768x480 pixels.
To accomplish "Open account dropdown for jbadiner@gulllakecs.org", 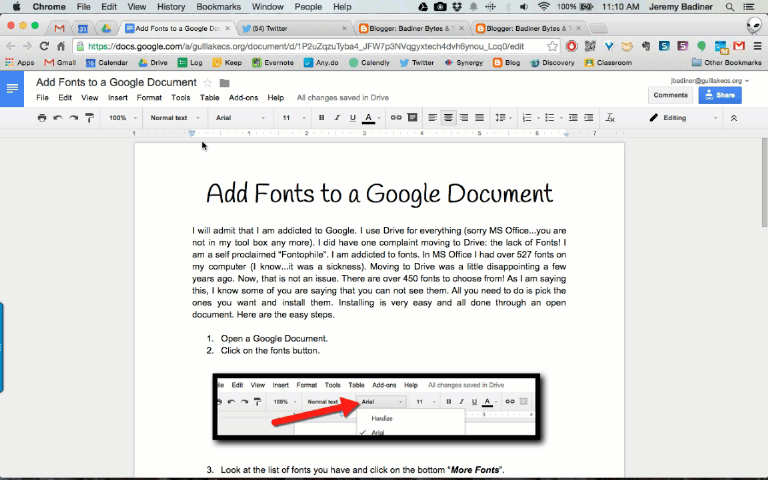I will [710, 80].
